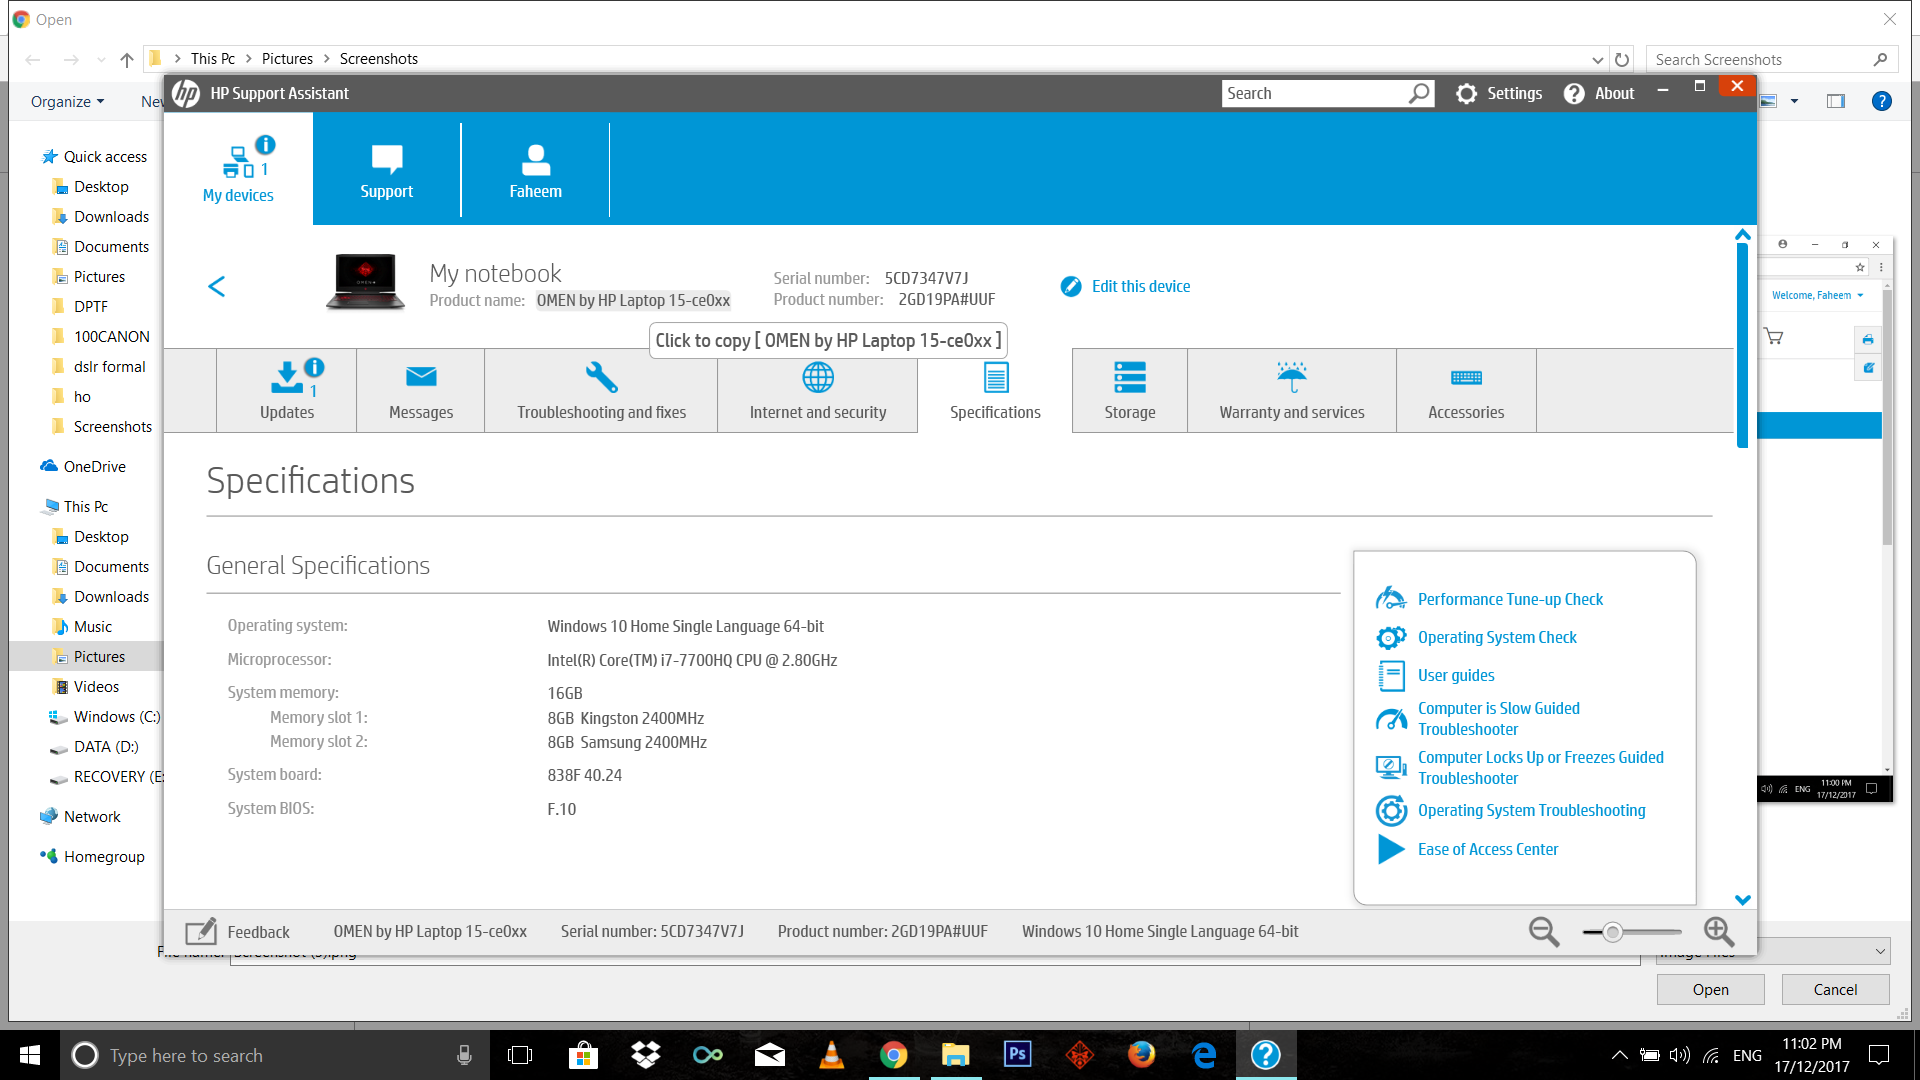The width and height of the screenshot is (1920, 1080).
Task: Open Firefox from the taskbar
Action: 1141,1055
